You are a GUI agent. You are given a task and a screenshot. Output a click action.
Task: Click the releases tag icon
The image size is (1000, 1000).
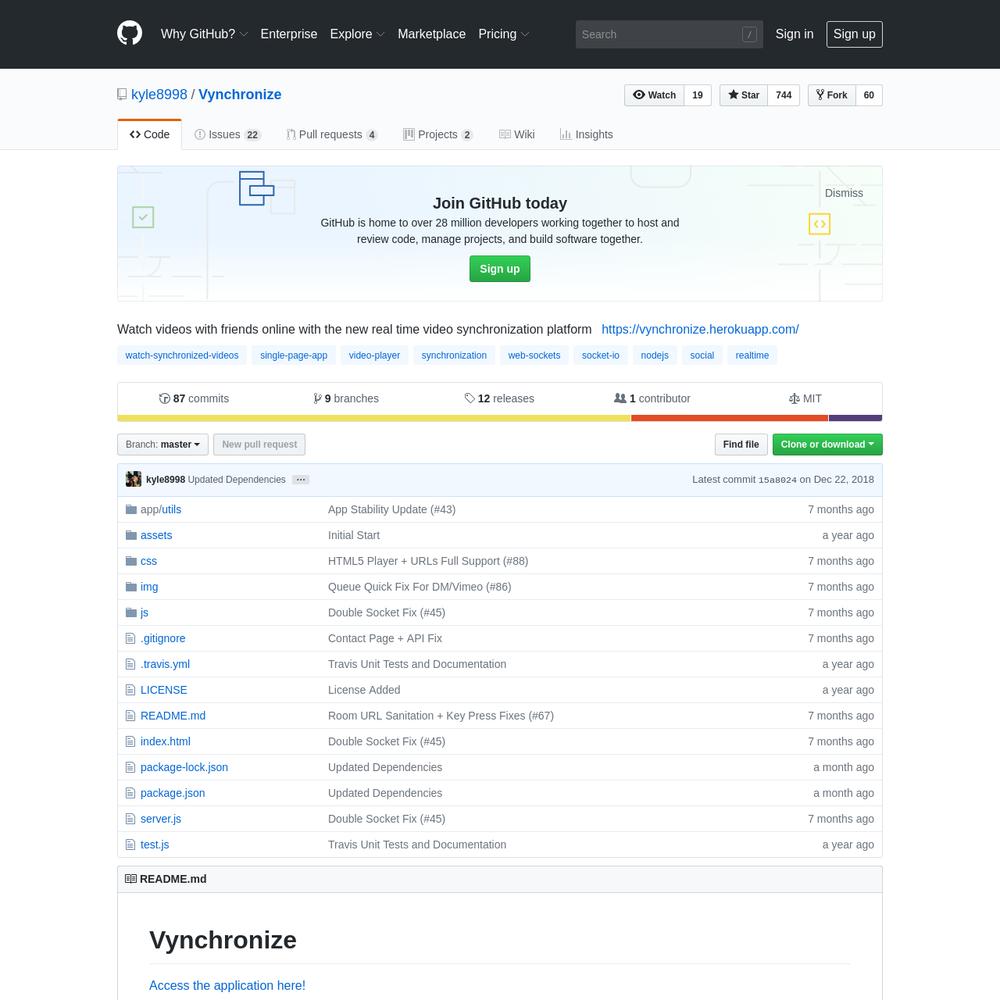pyautogui.click(x=469, y=398)
